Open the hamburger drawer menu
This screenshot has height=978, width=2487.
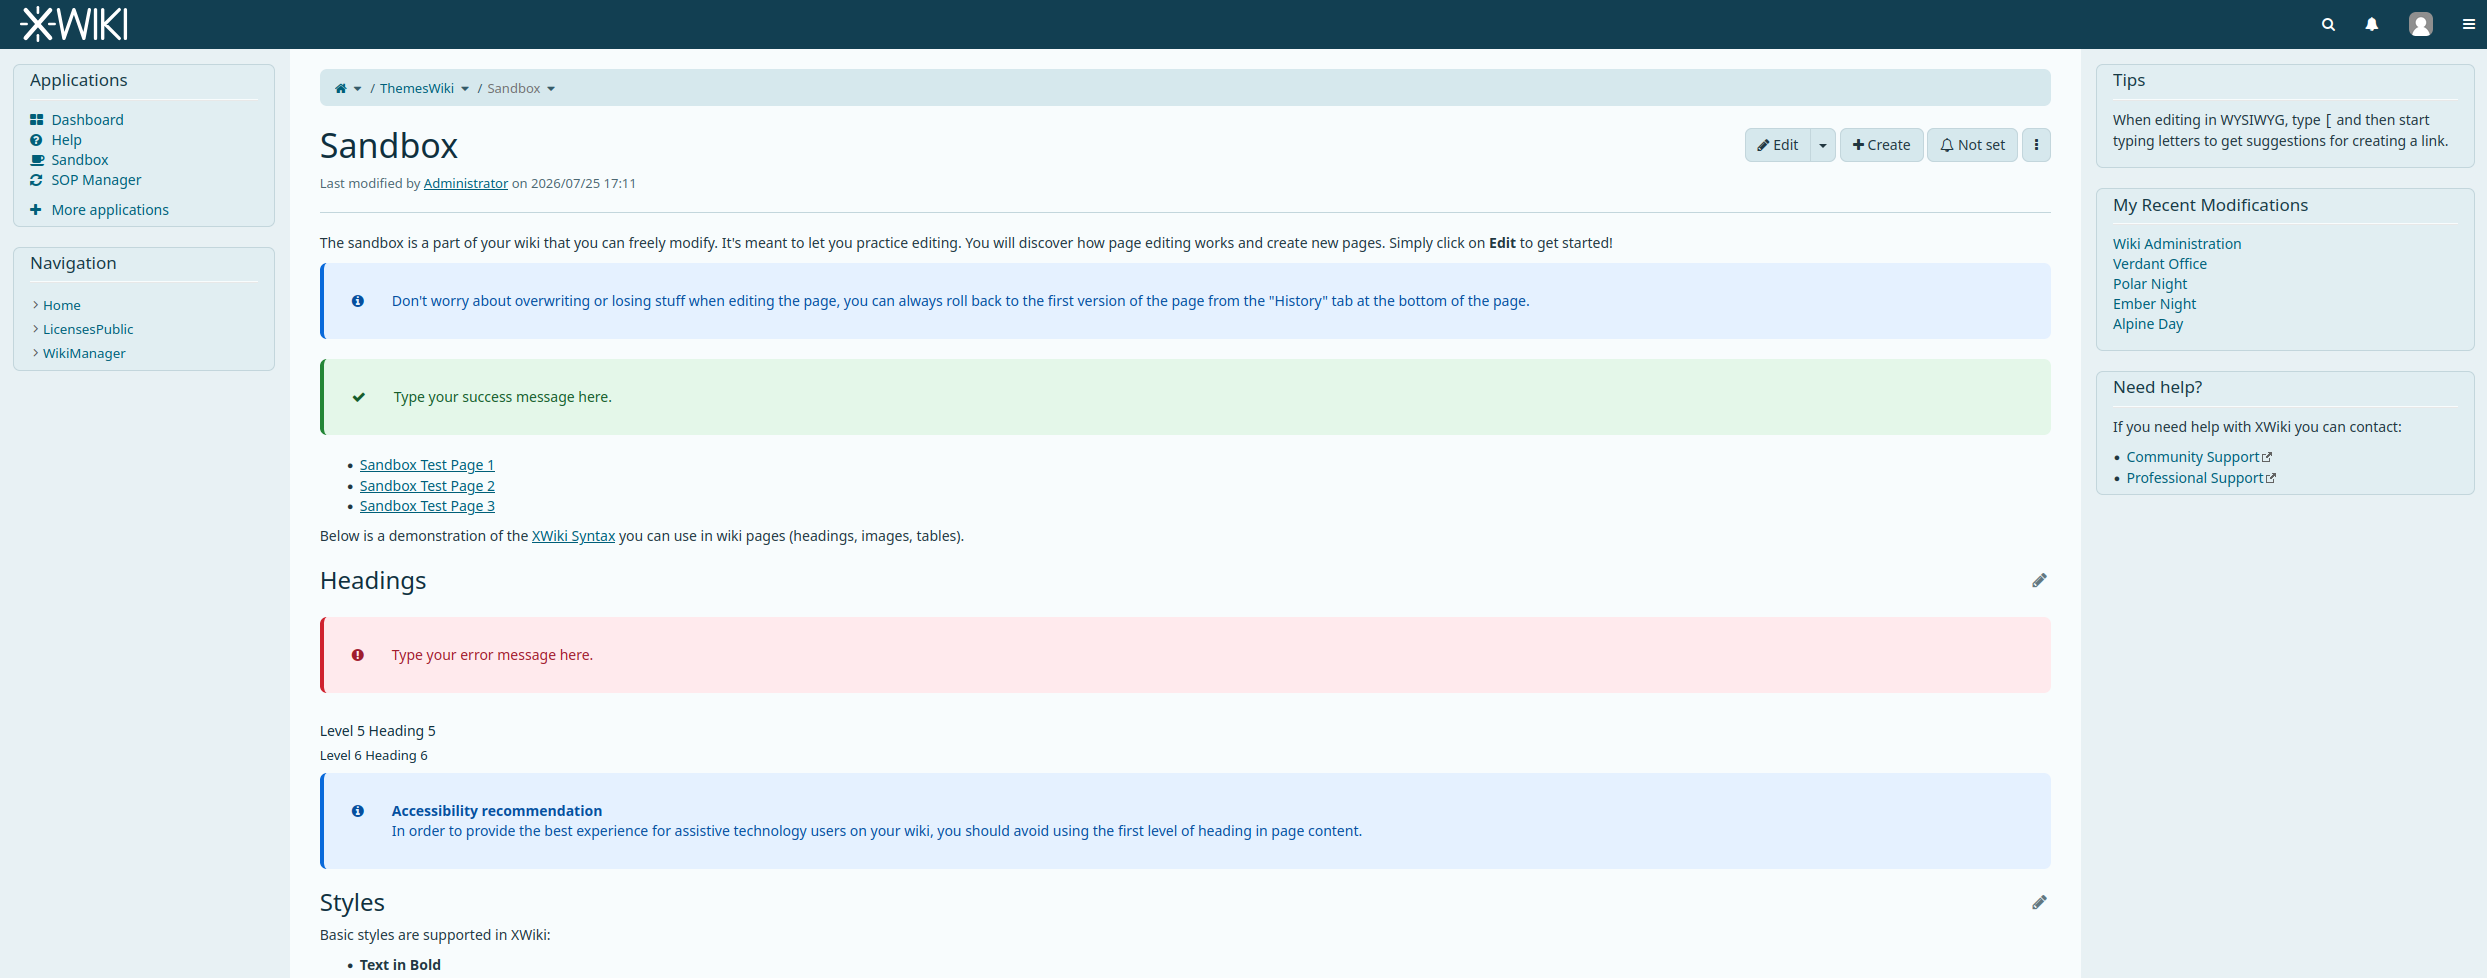(2469, 24)
